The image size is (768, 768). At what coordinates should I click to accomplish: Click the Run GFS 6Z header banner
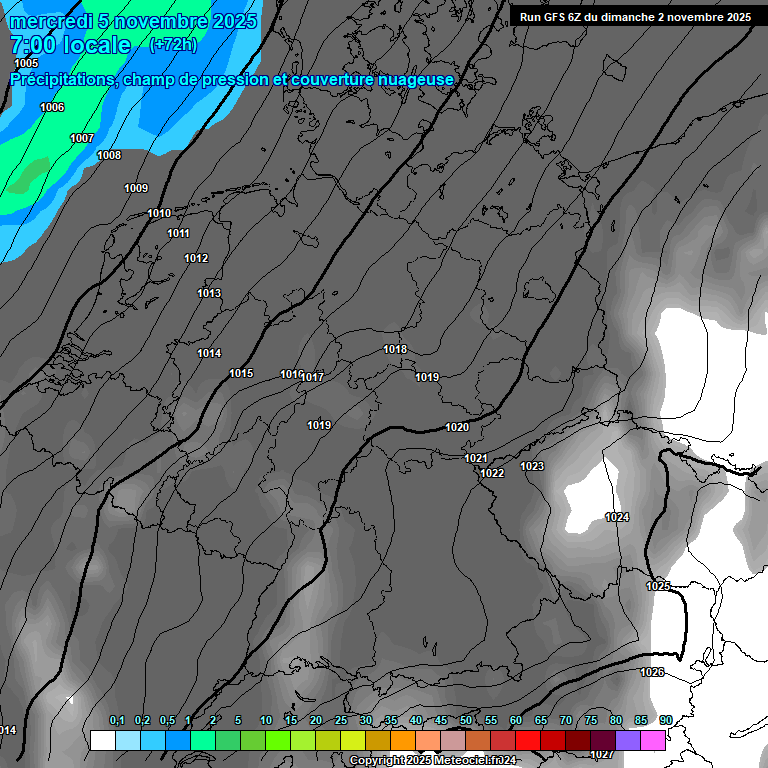click(x=635, y=16)
